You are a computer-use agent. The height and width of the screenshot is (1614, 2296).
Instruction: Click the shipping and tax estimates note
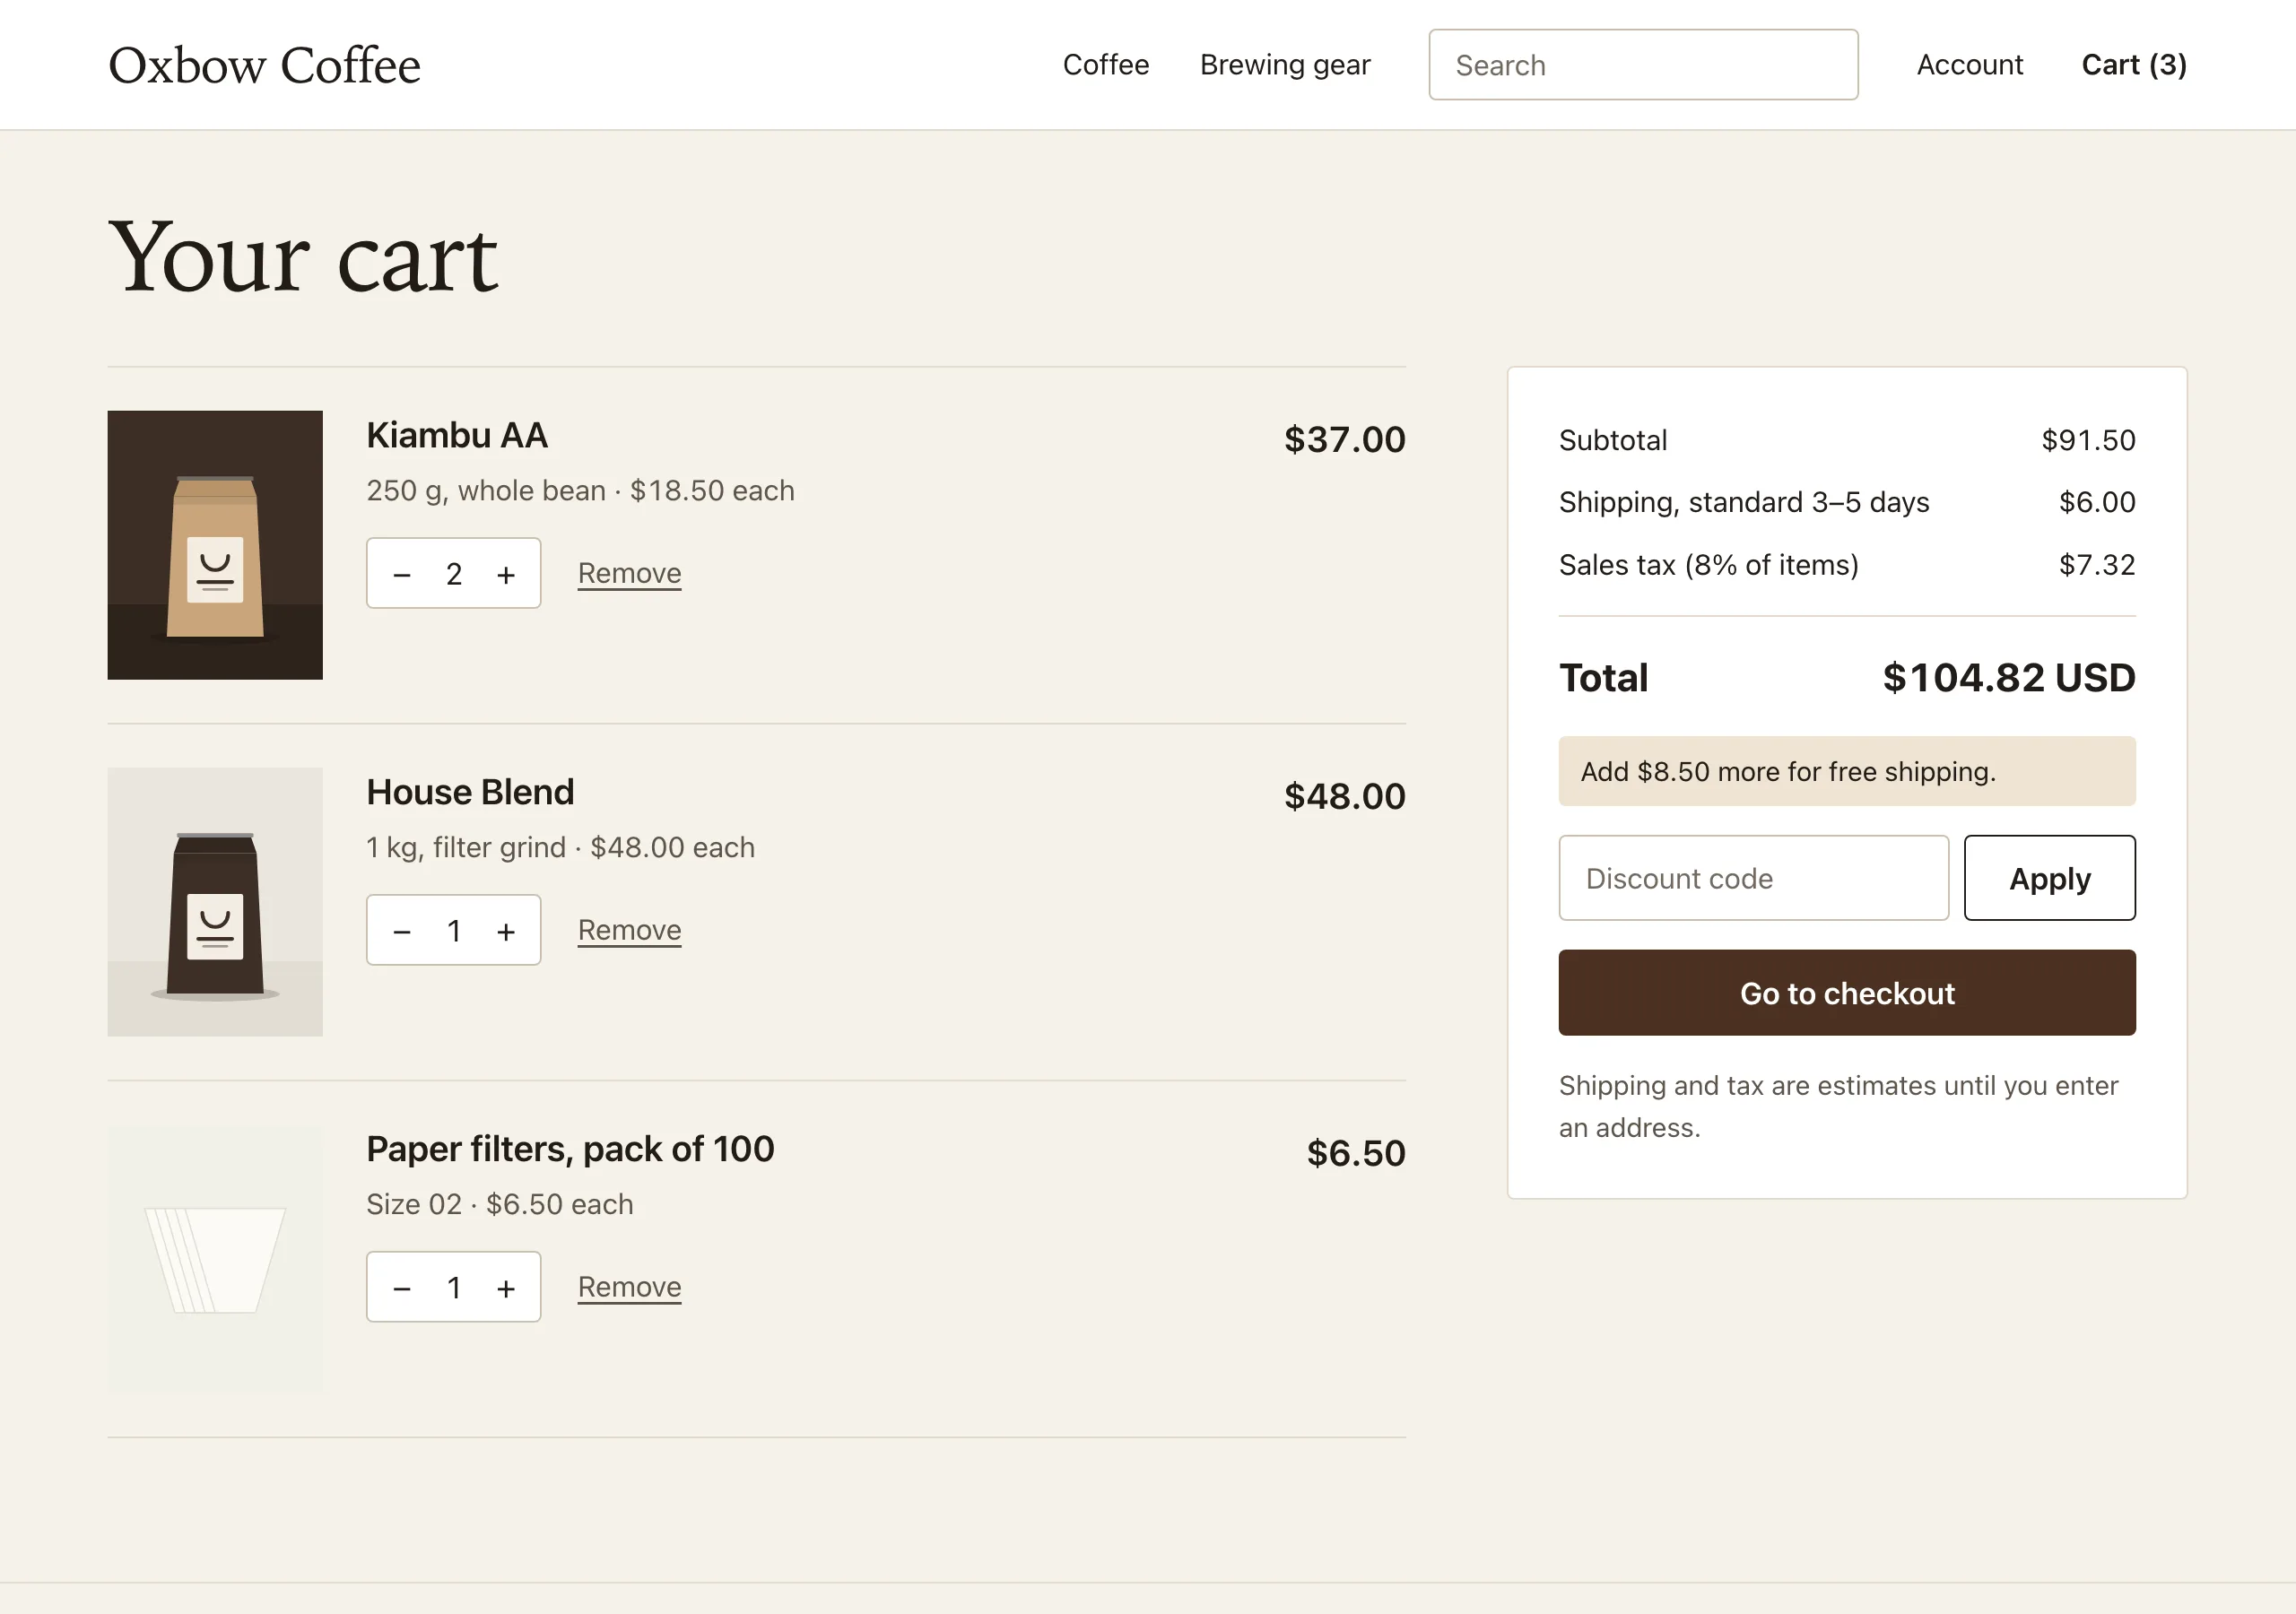click(x=1838, y=1107)
